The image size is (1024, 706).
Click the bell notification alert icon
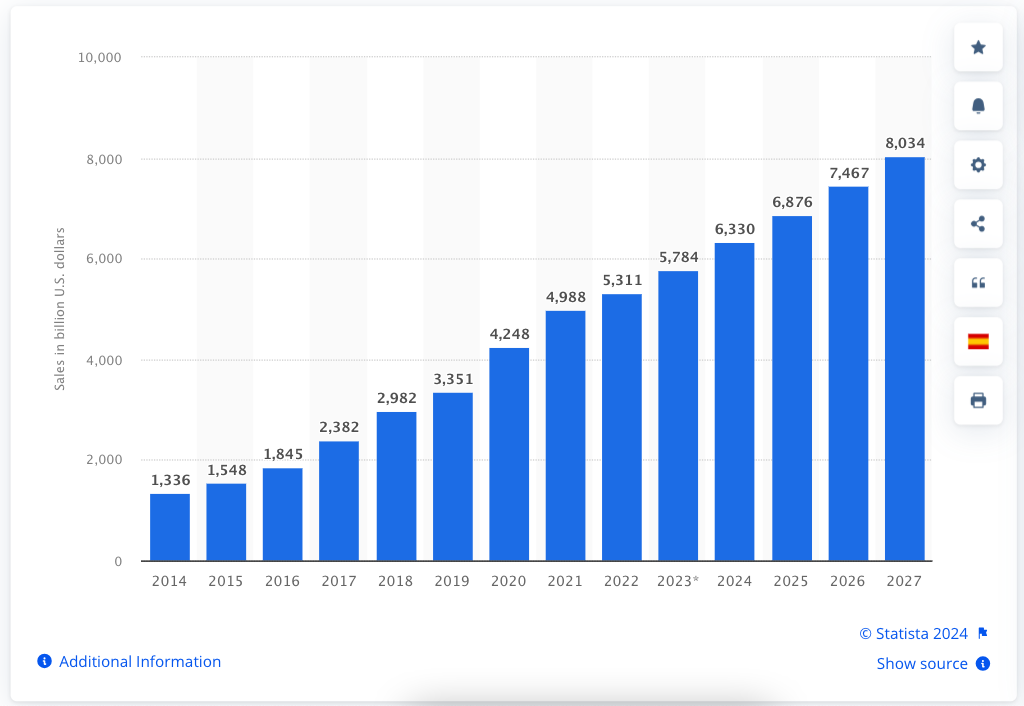pyautogui.click(x=978, y=106)
